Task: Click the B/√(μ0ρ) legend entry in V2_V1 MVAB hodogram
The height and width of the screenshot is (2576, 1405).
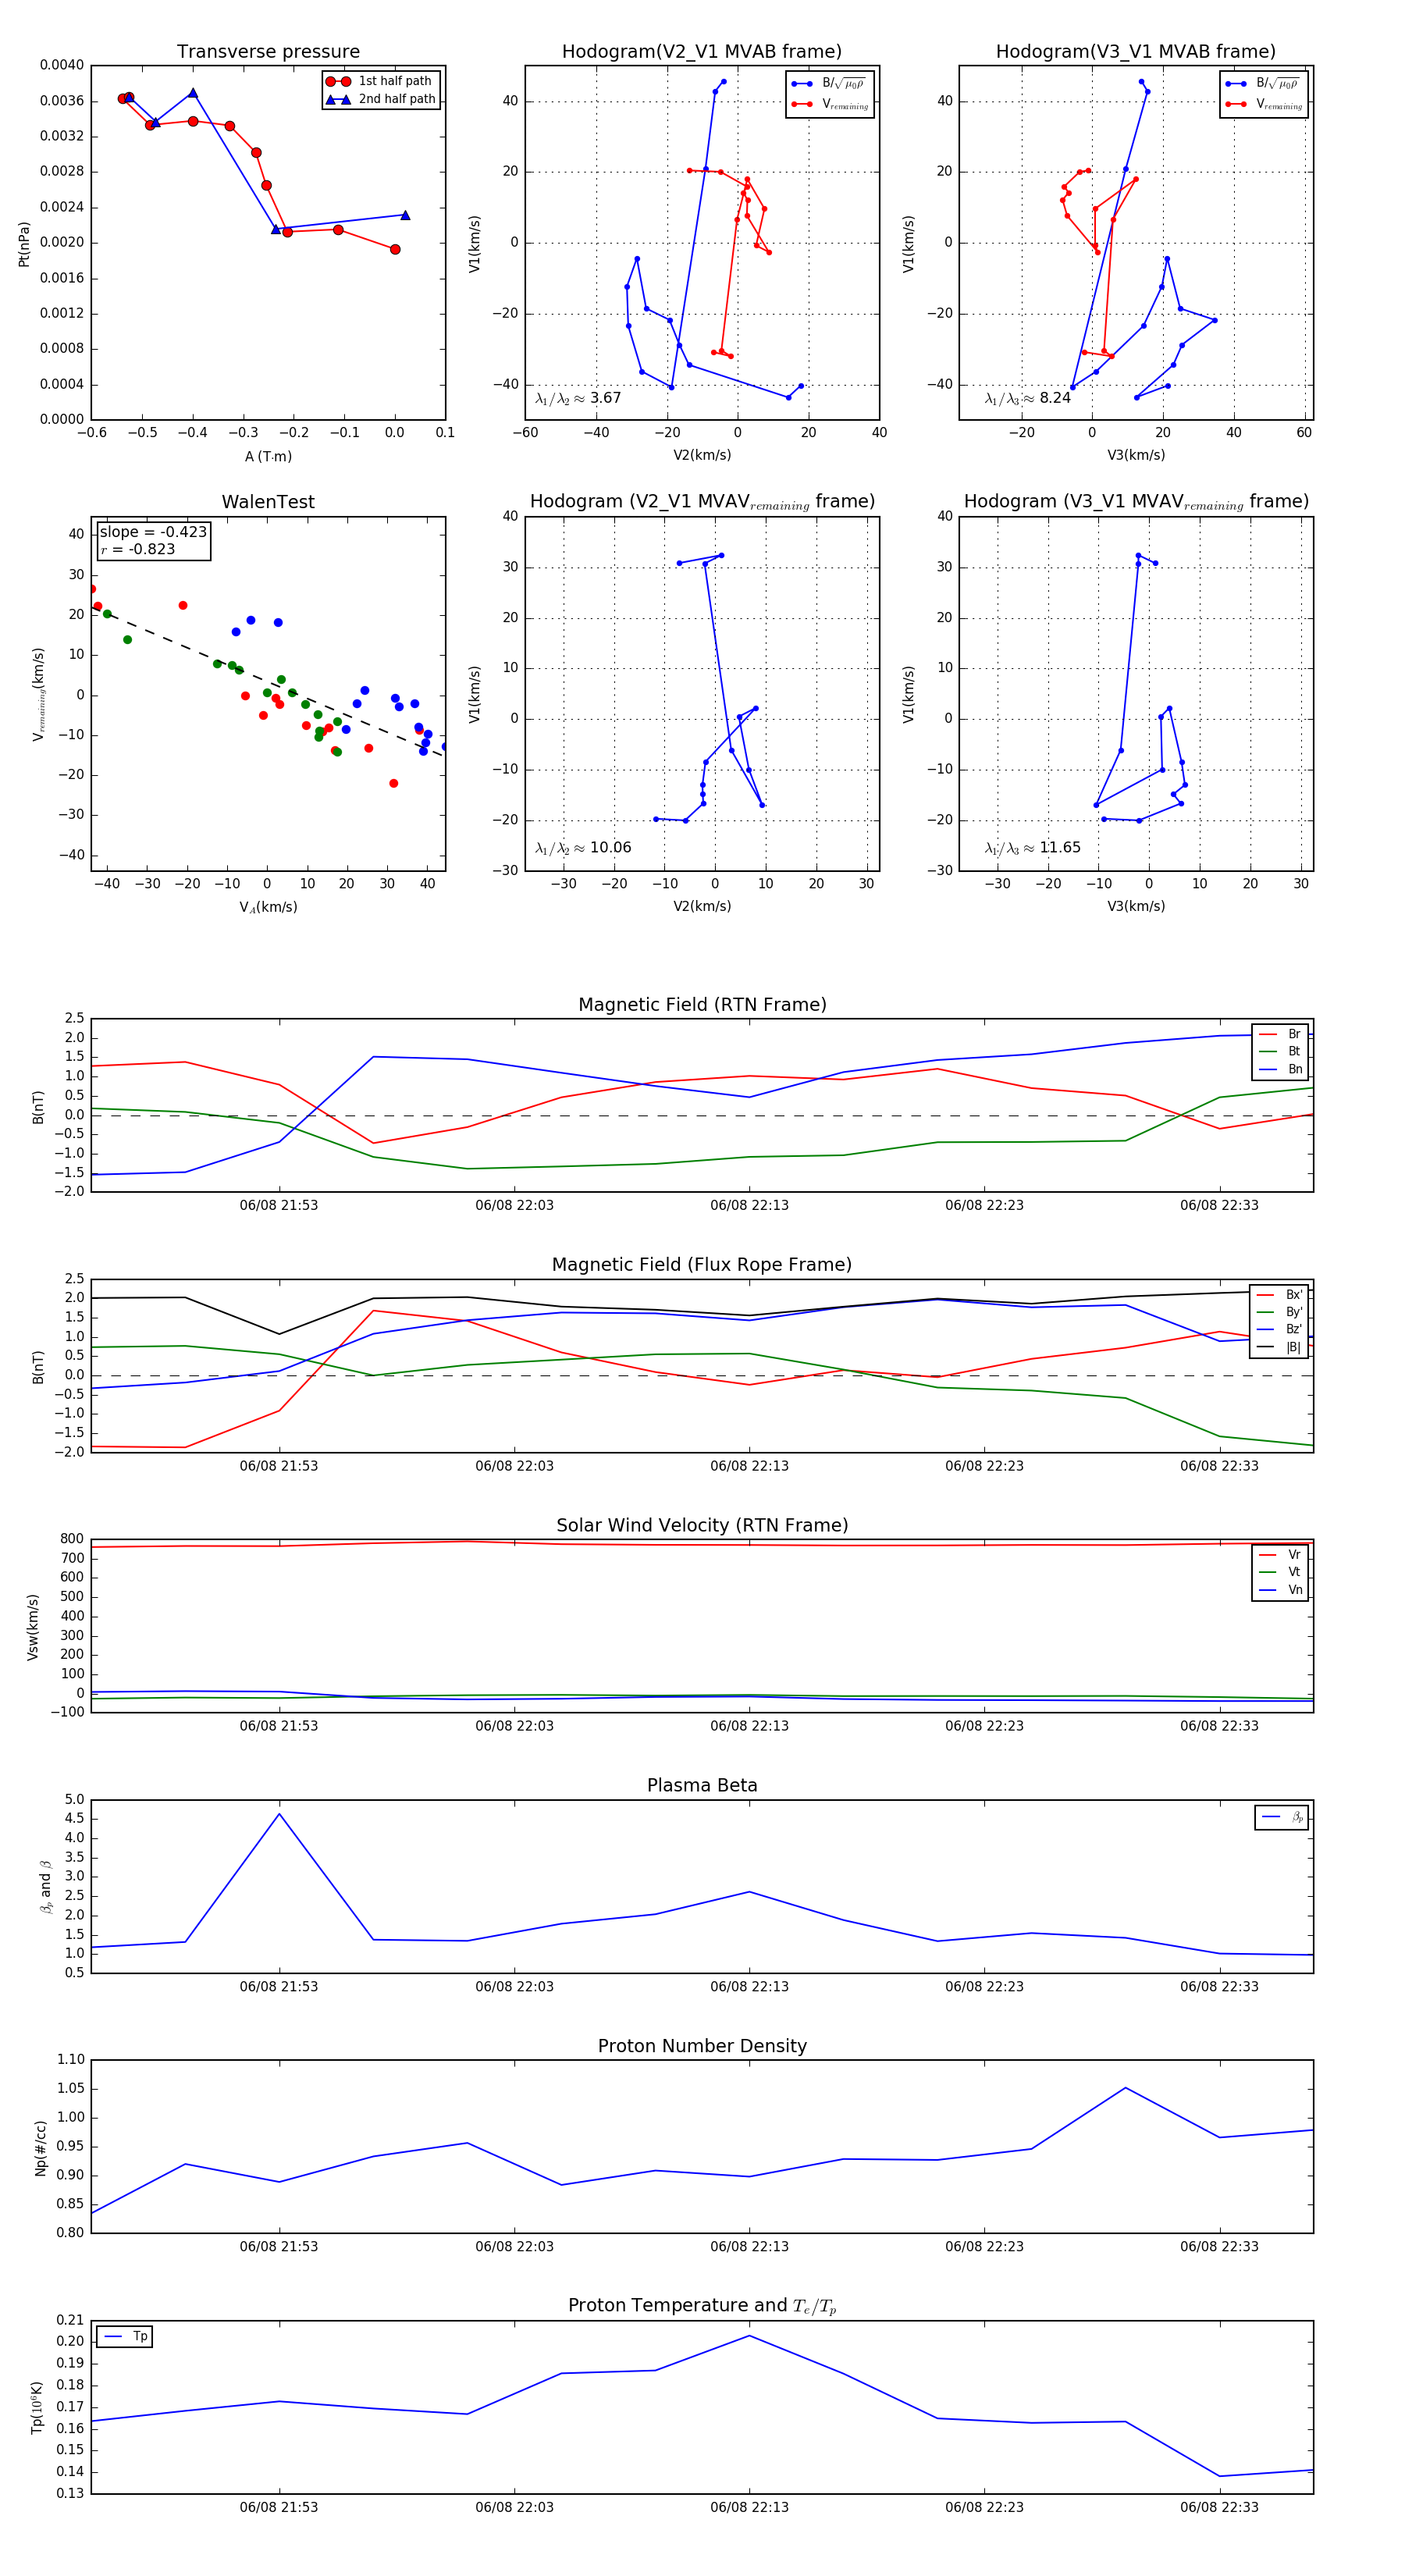Action: [x=829, y=84]
